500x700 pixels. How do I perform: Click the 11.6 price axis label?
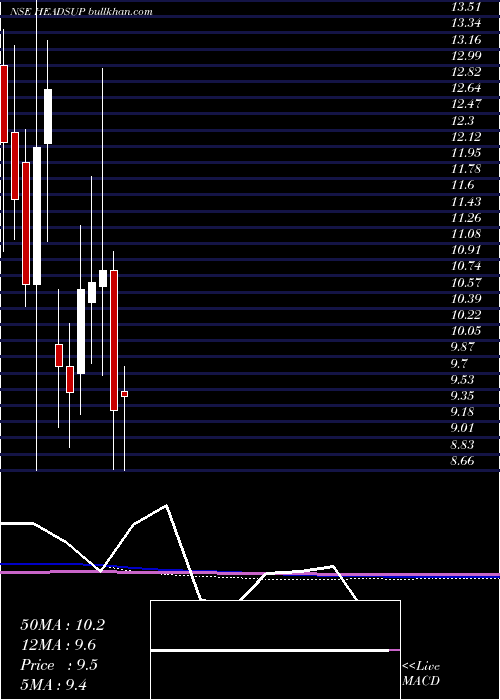tap(462, 185)
